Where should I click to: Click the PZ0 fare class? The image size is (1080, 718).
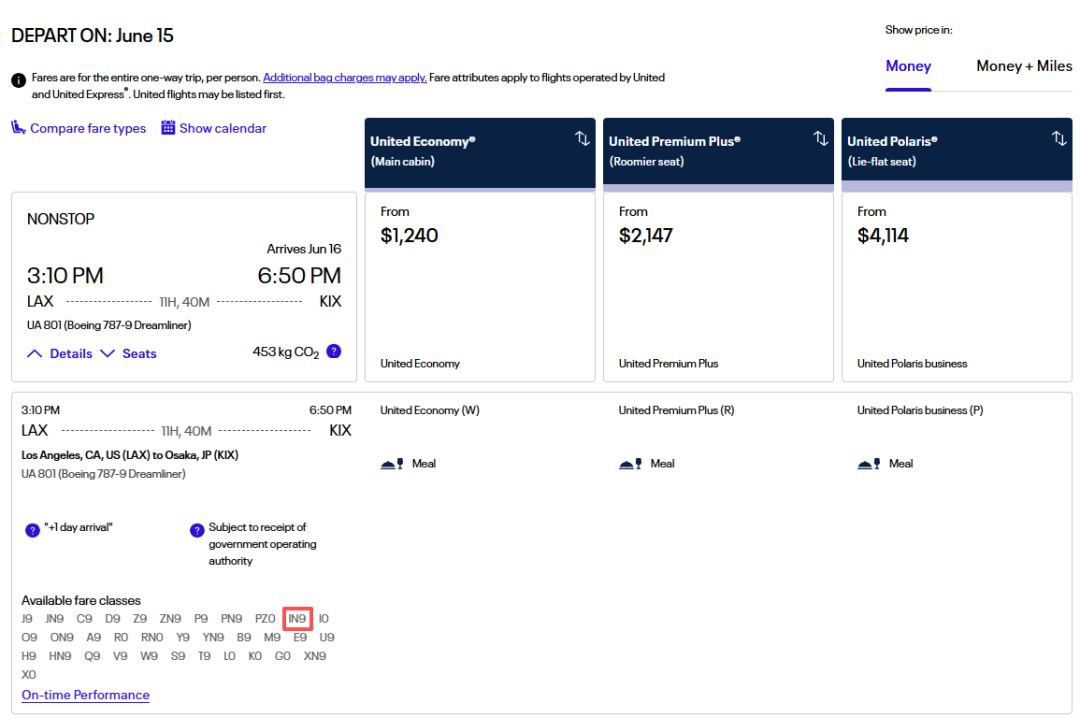[x=265, y=619]
